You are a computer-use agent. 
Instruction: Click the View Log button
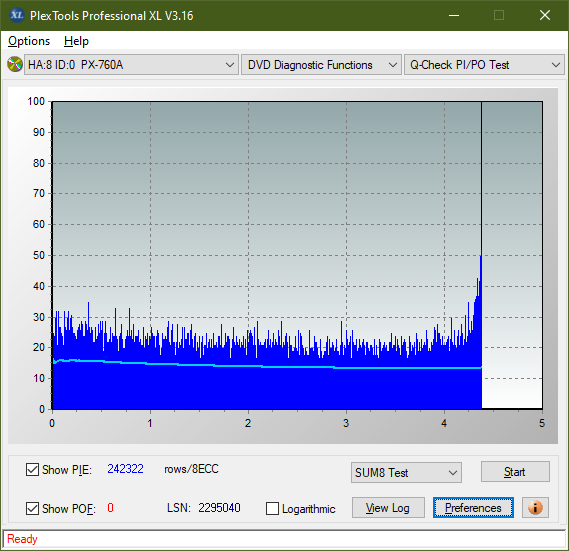click(x=388, y=507)
